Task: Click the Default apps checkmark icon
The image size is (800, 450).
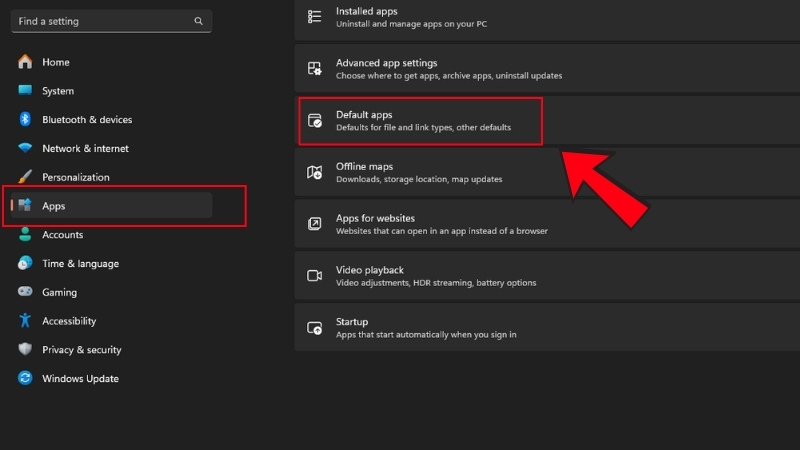Action: coord(315,120)
